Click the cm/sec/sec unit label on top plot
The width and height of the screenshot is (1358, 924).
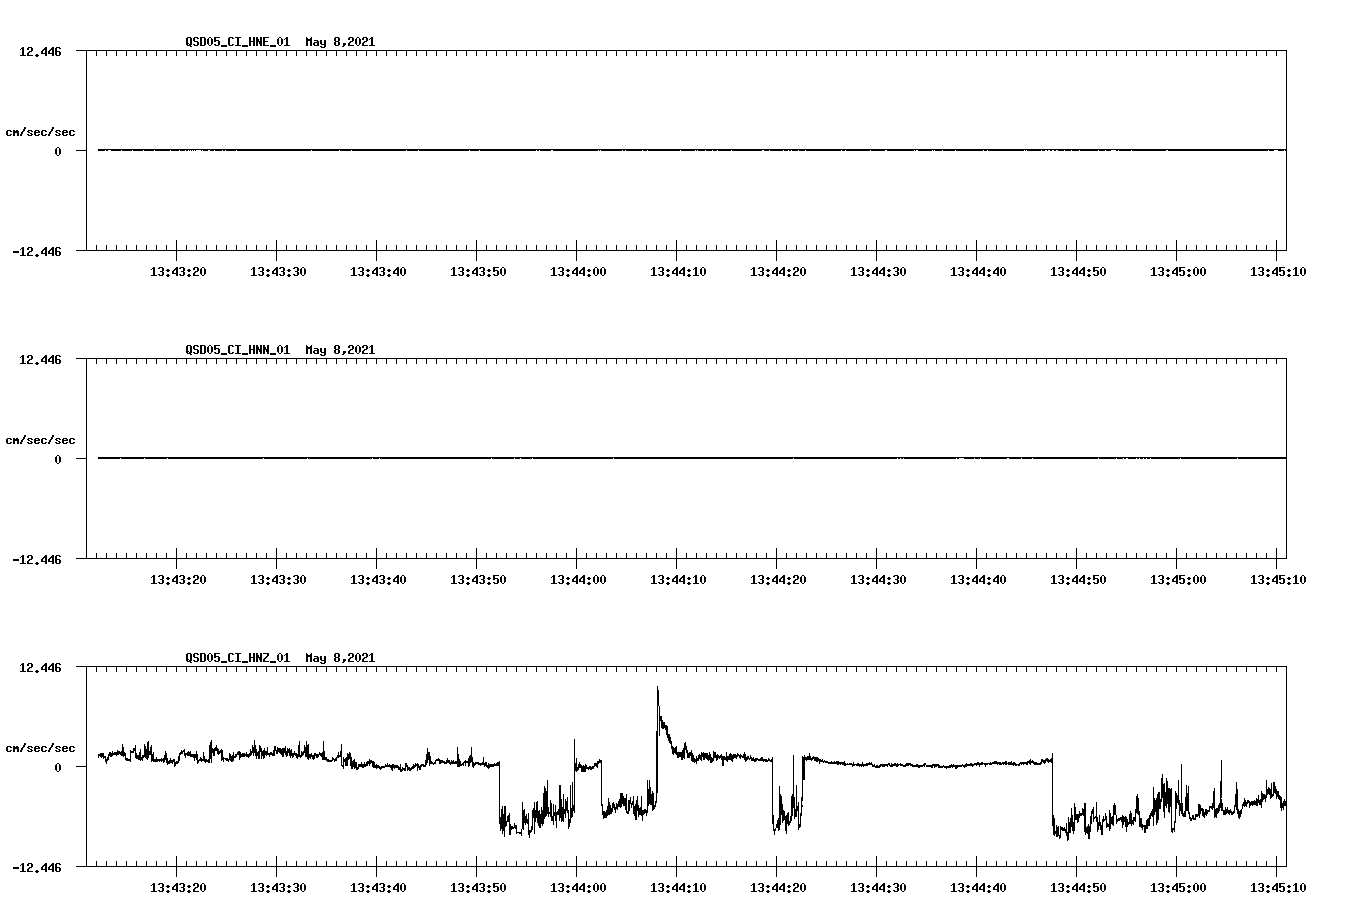[x=41, y=131]
